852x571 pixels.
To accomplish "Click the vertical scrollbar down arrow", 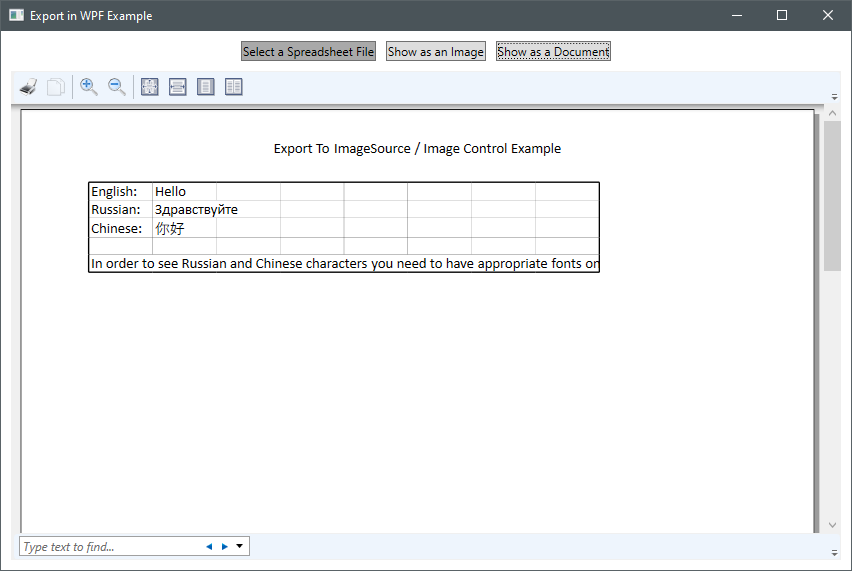I will tap(832, 525).
